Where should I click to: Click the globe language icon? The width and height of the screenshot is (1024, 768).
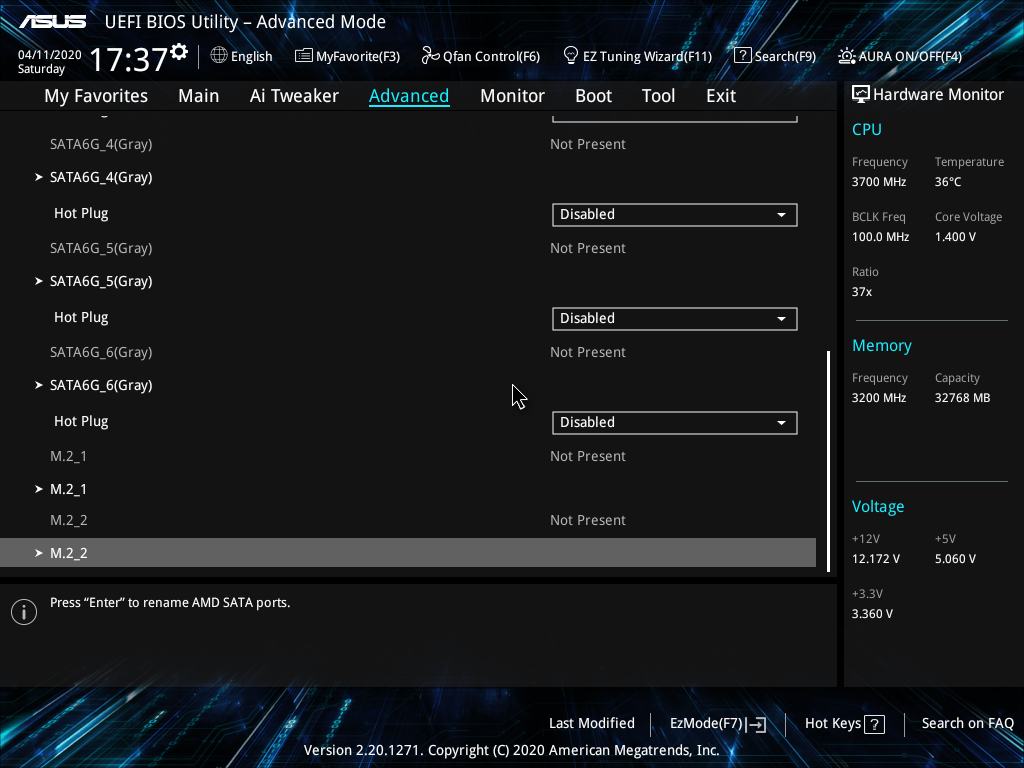(x=219, y=56)
